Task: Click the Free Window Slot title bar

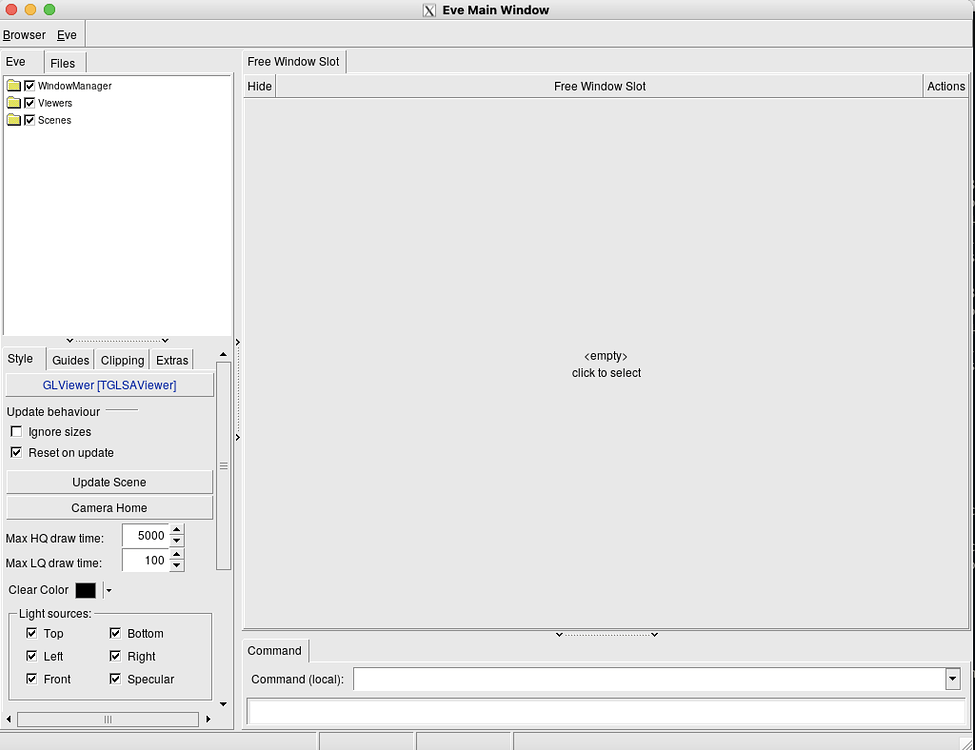Action: click(599, 86)
